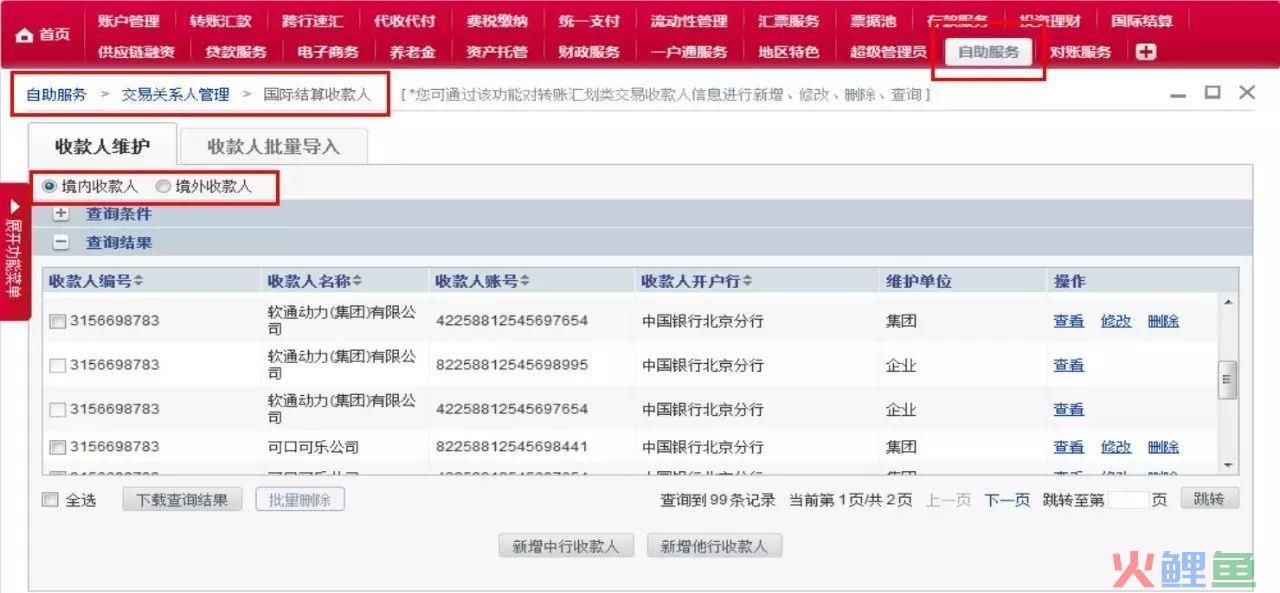Image resolution: width=1280 pixels, height=593 pixels.
Task: Open the 账户管理 menu
Action: tap(129, 21)
